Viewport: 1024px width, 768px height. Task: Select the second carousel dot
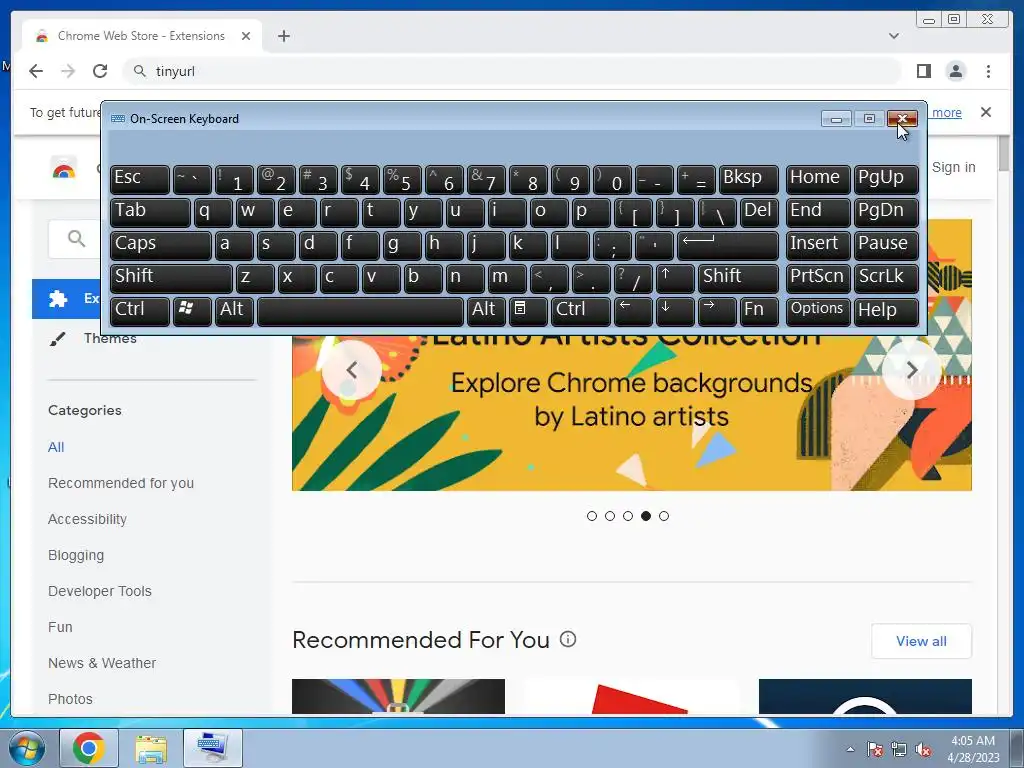pos(610,516)
